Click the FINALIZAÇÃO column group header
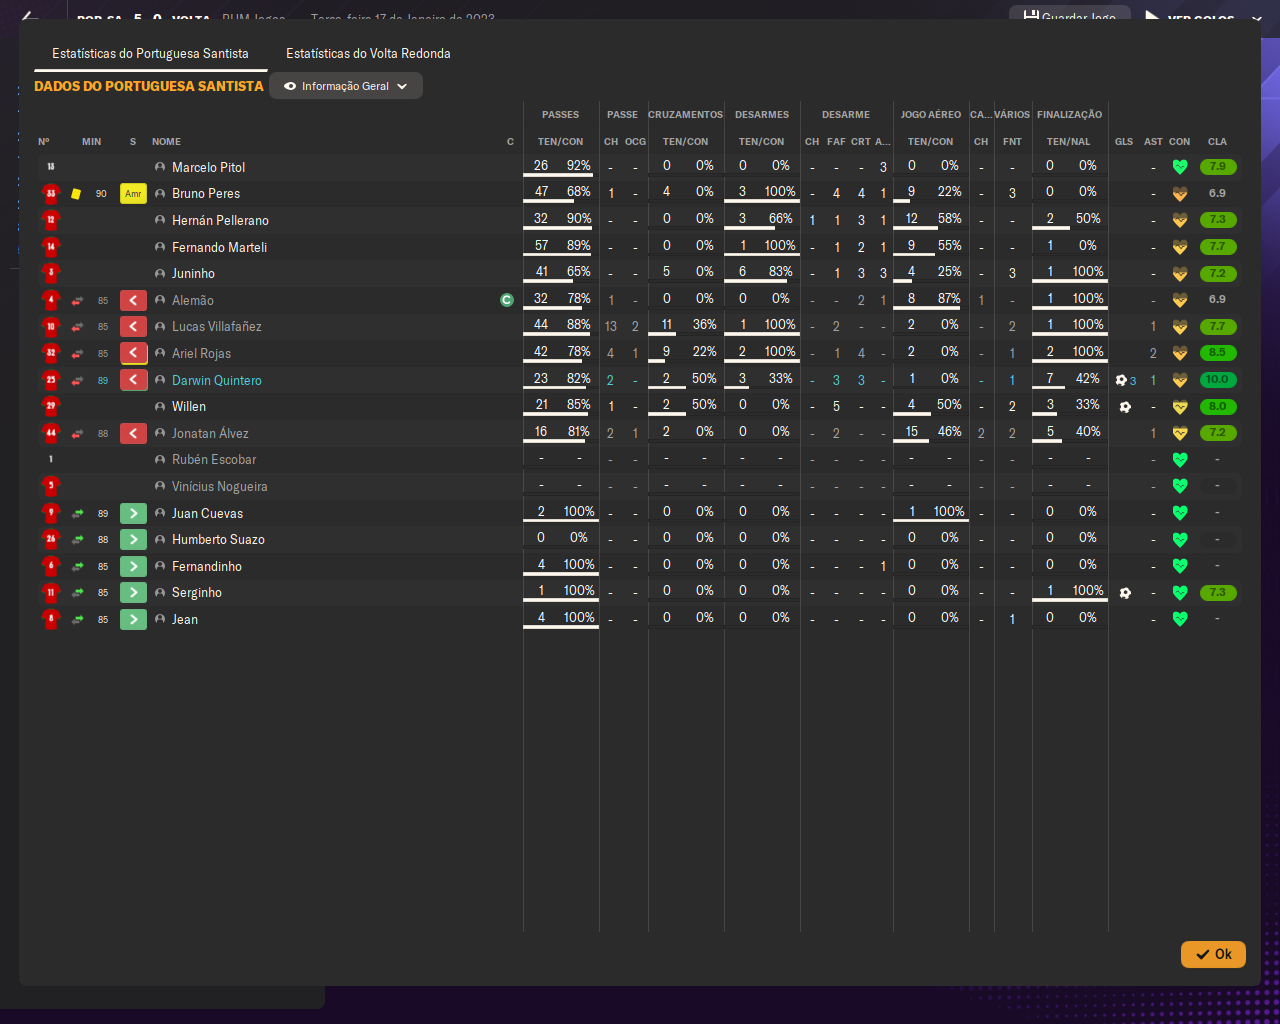Image resolution: width=1280 pixels, height=1024 pixels. click(1070, 115)
